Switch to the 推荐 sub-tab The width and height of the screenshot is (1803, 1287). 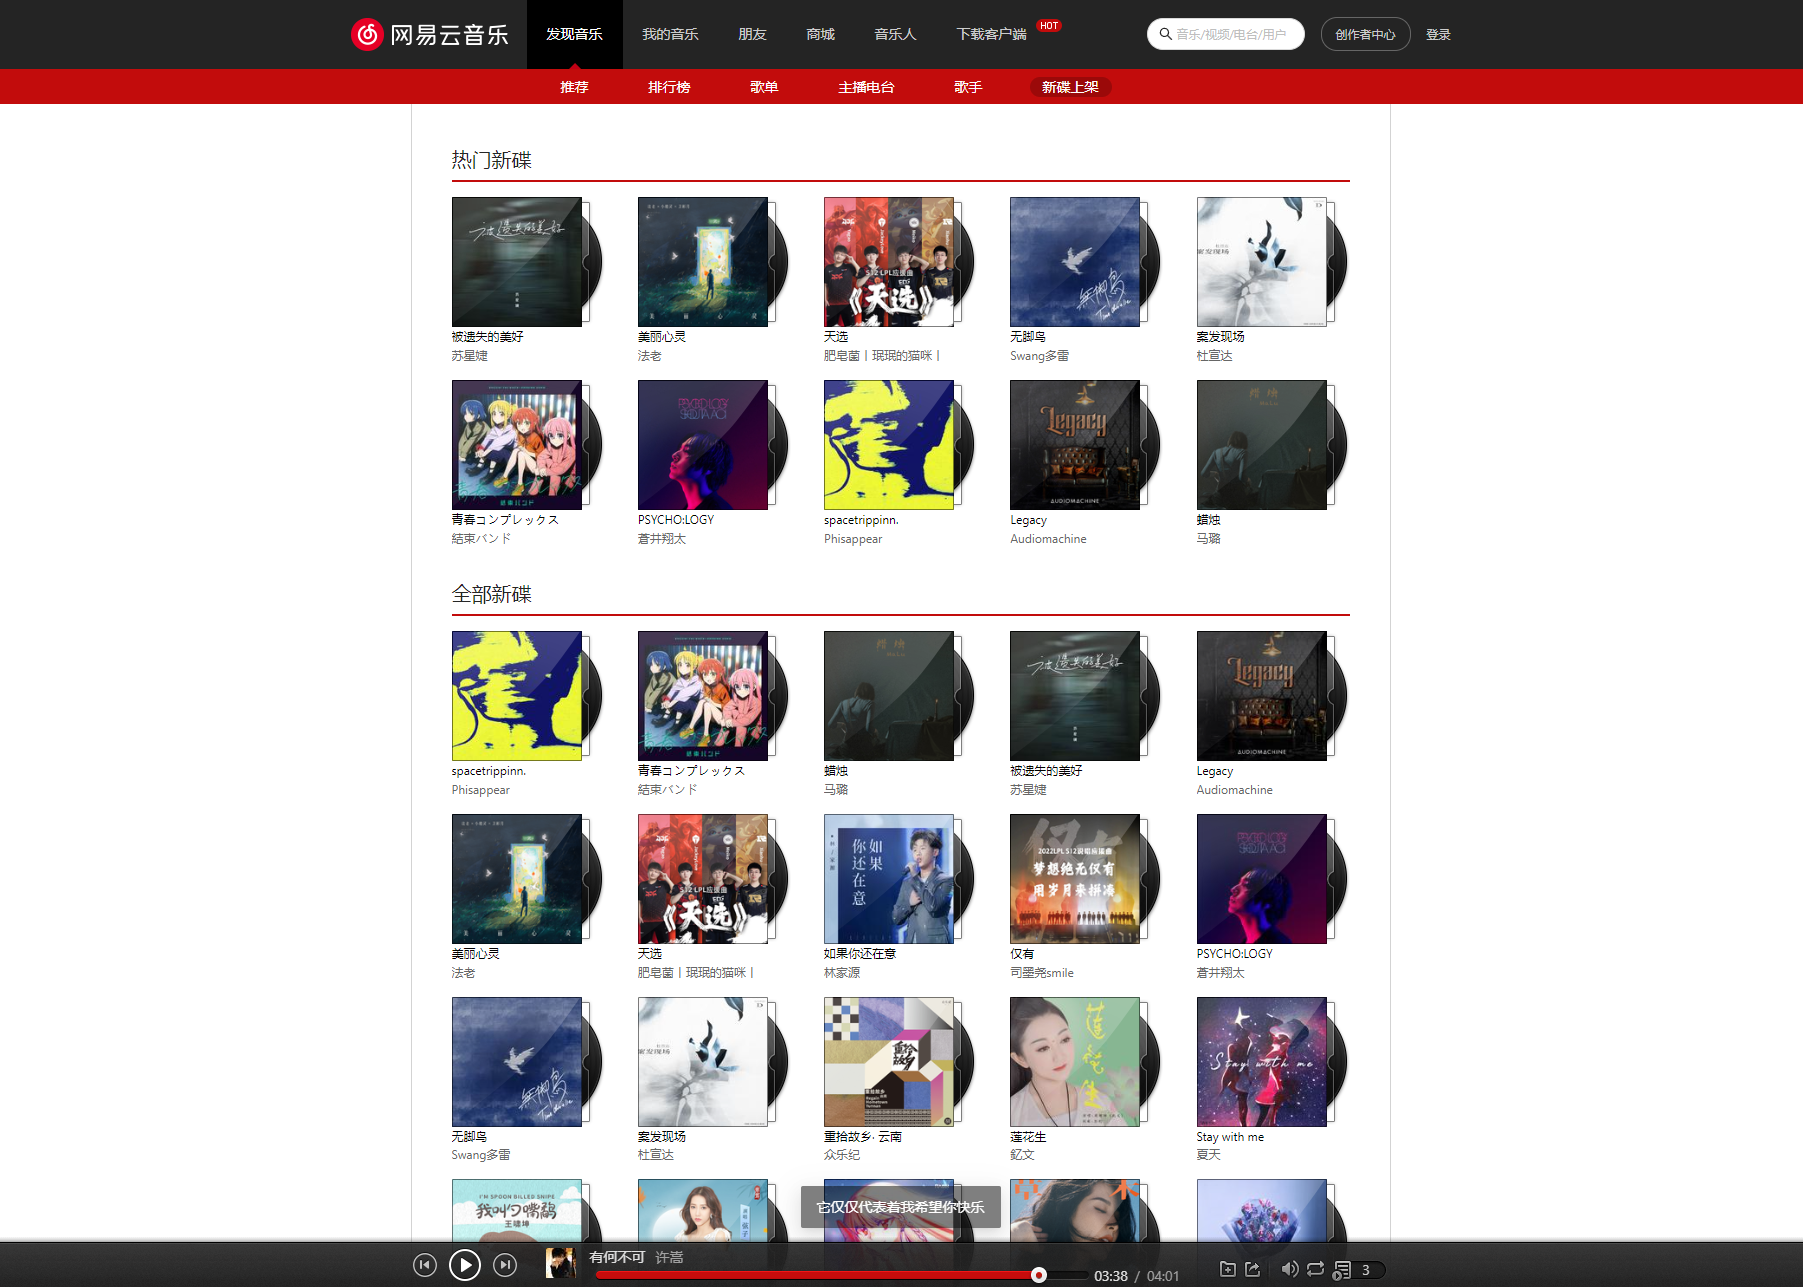click(574, 87)
